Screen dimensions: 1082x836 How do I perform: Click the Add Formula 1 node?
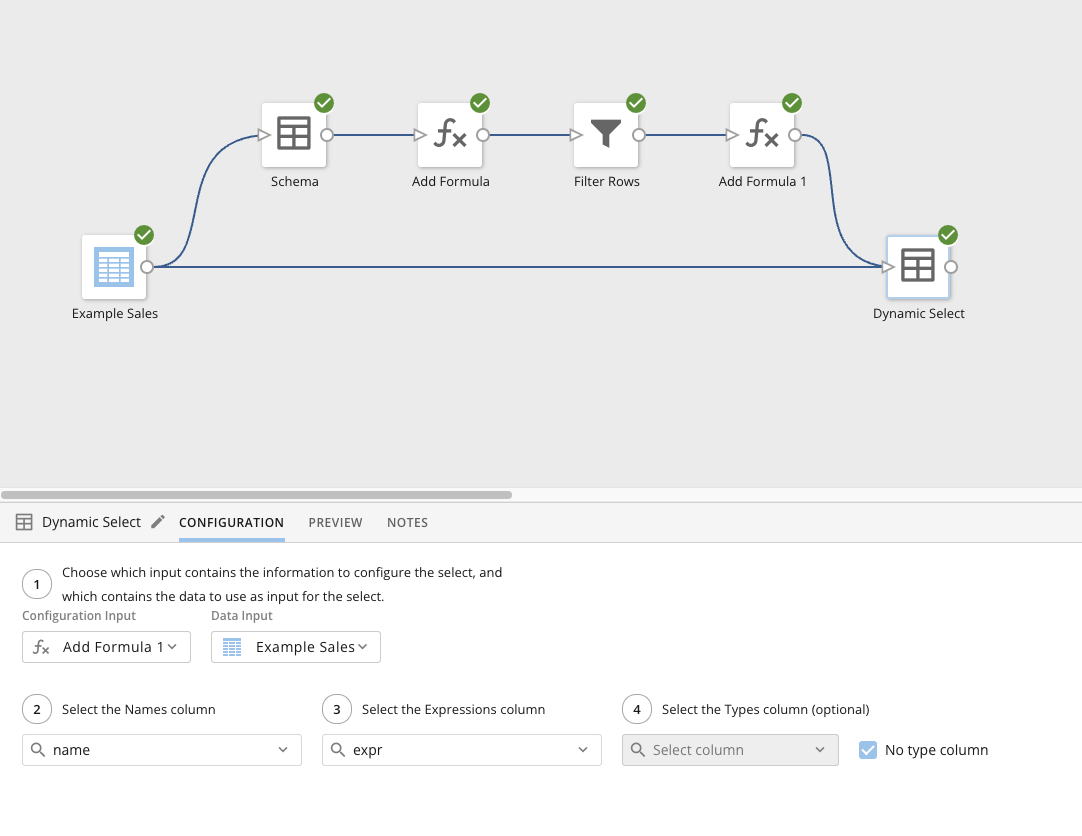coord(762,135)
